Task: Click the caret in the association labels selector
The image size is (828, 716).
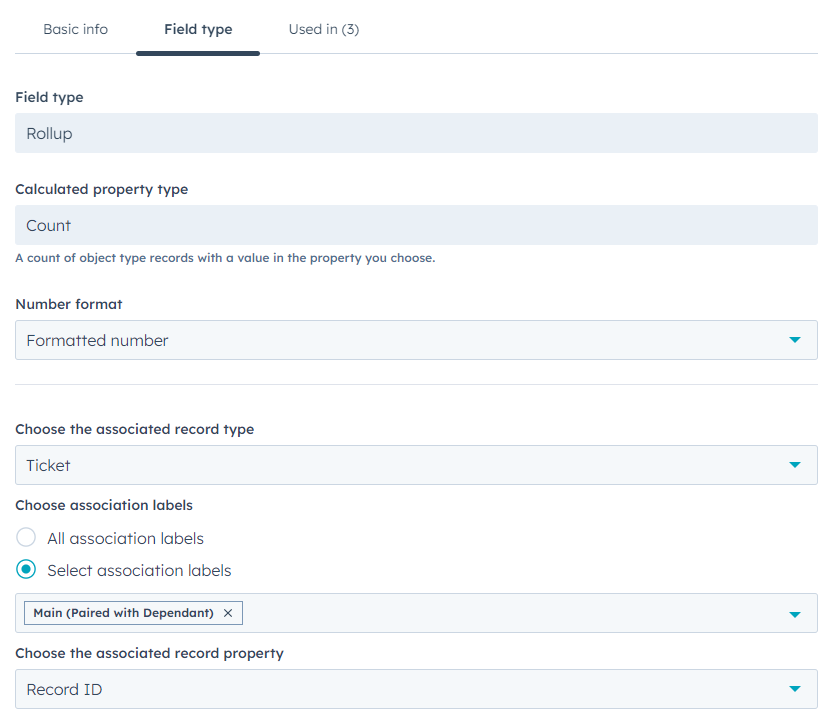Action: pyautogui.click(x=795, y=614)
